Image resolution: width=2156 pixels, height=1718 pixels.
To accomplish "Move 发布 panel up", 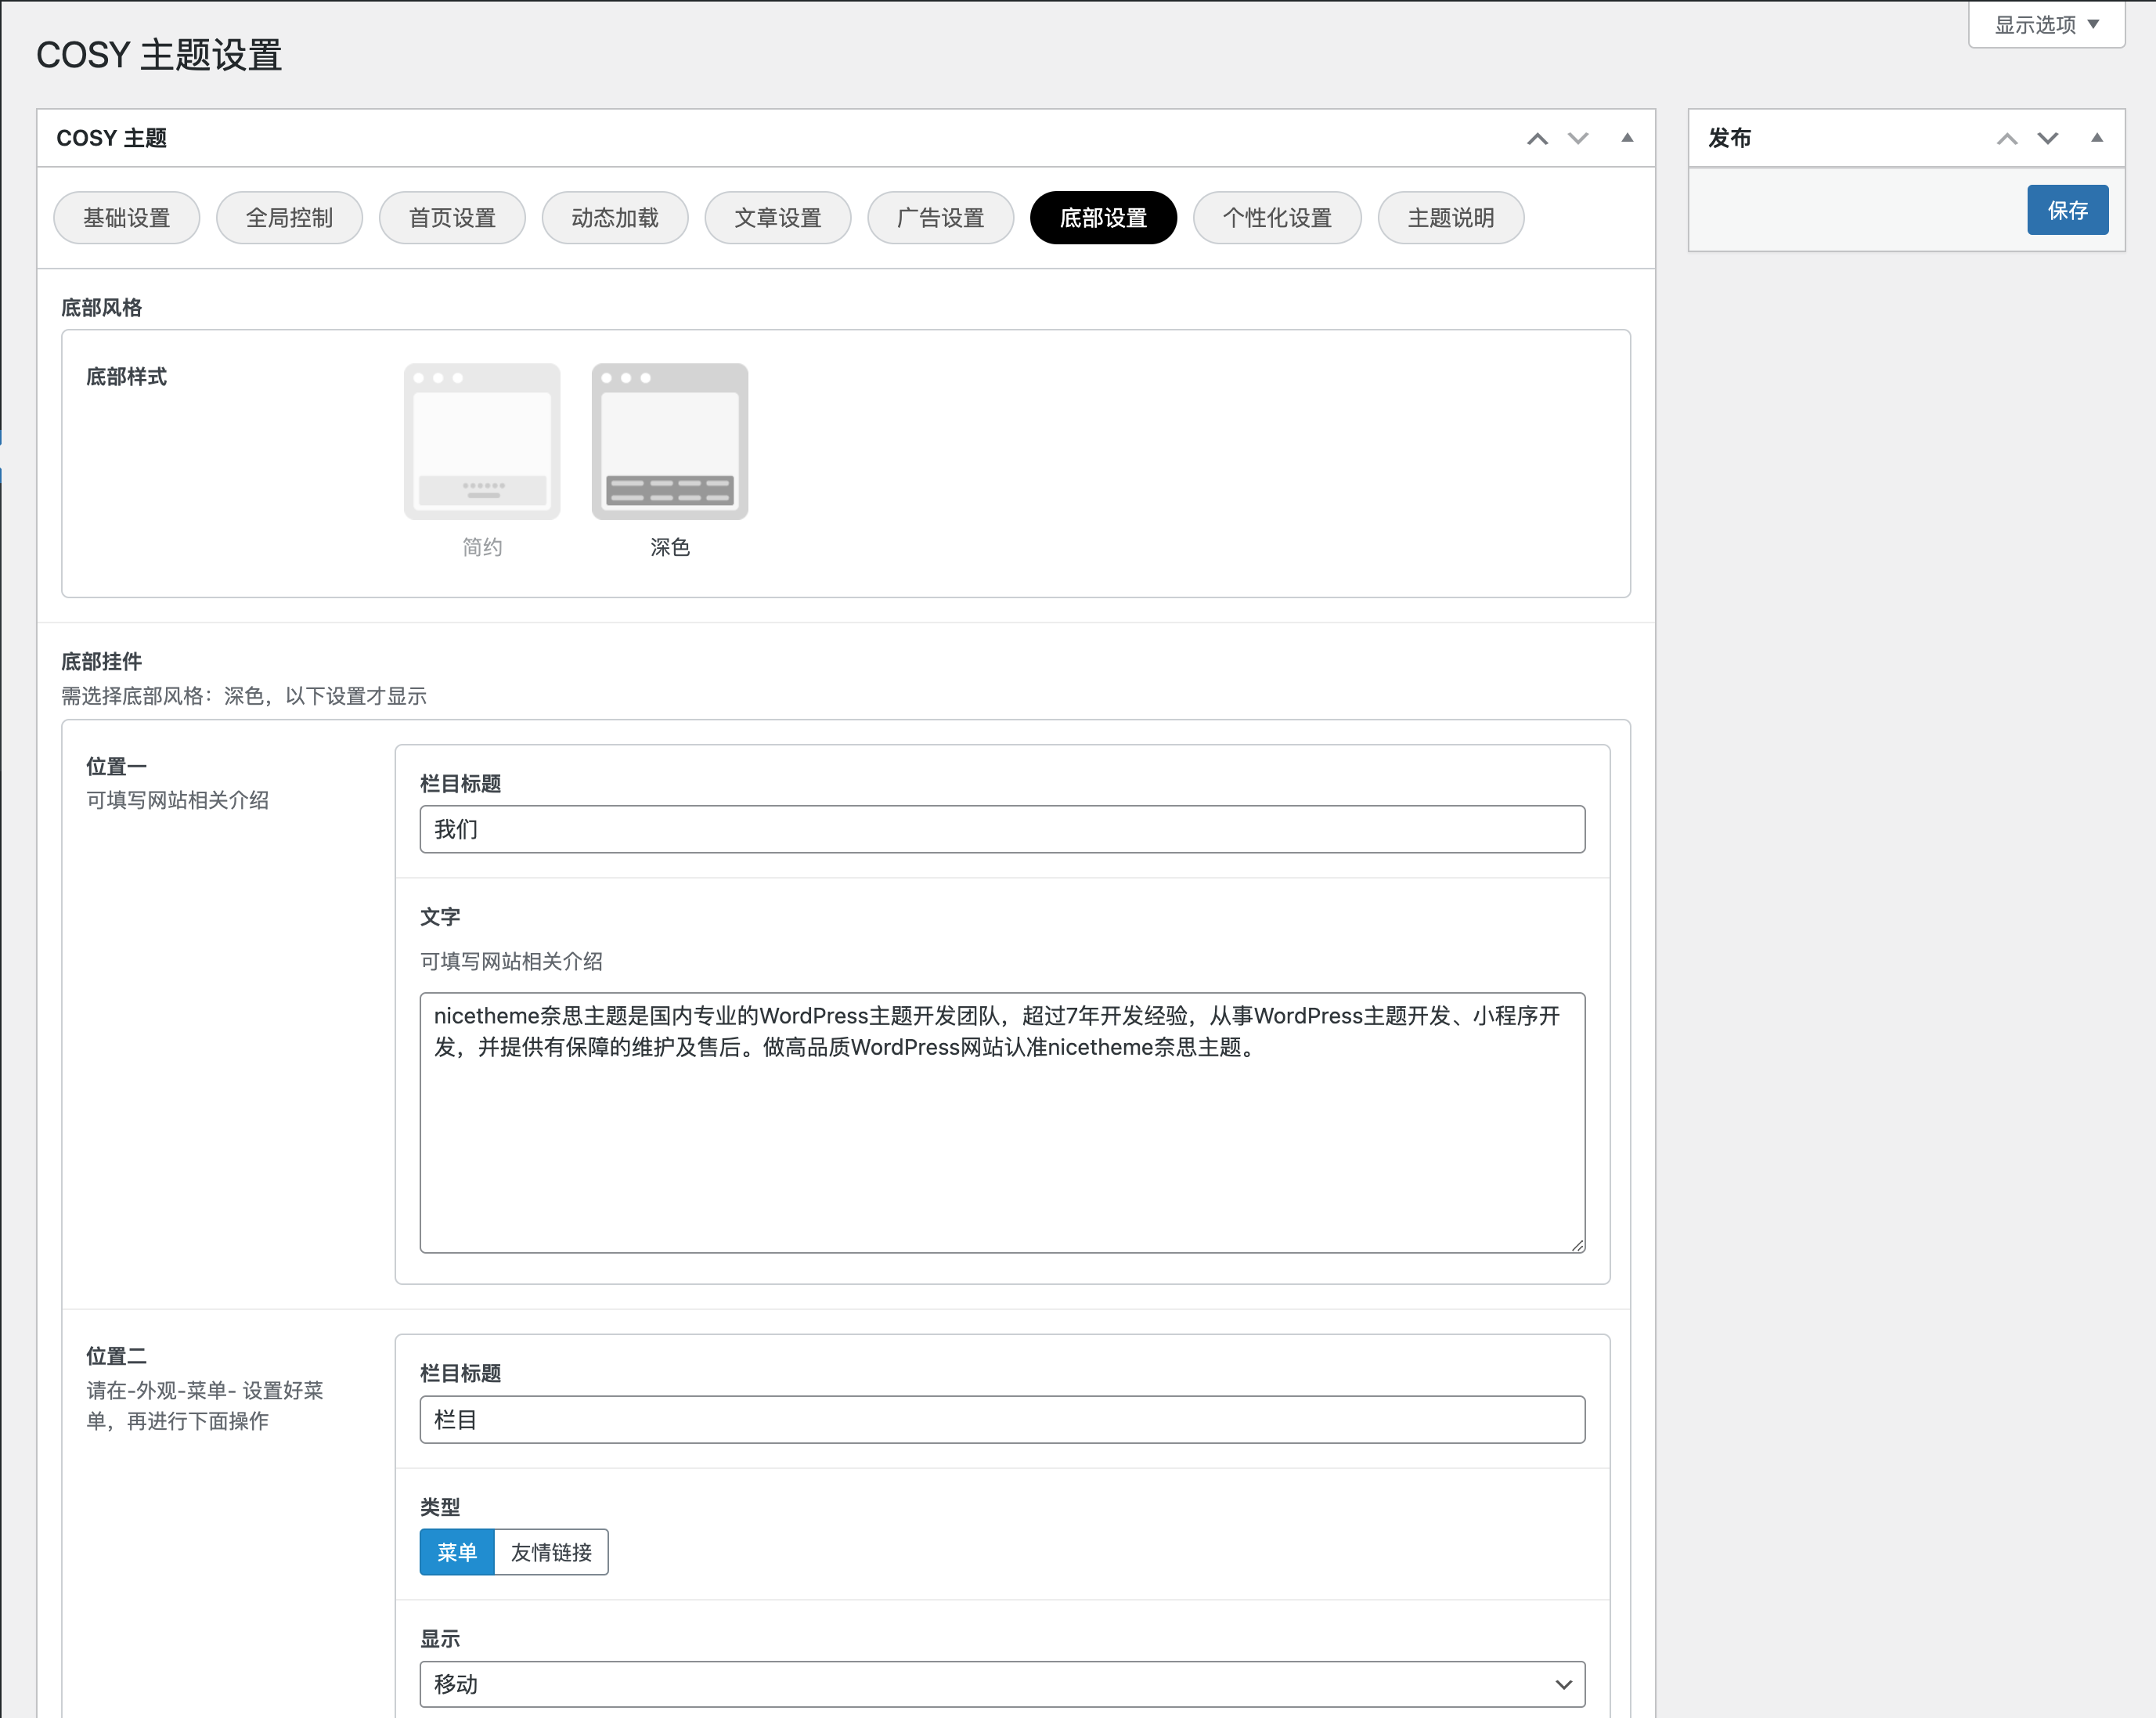I will coord(2007,139).
